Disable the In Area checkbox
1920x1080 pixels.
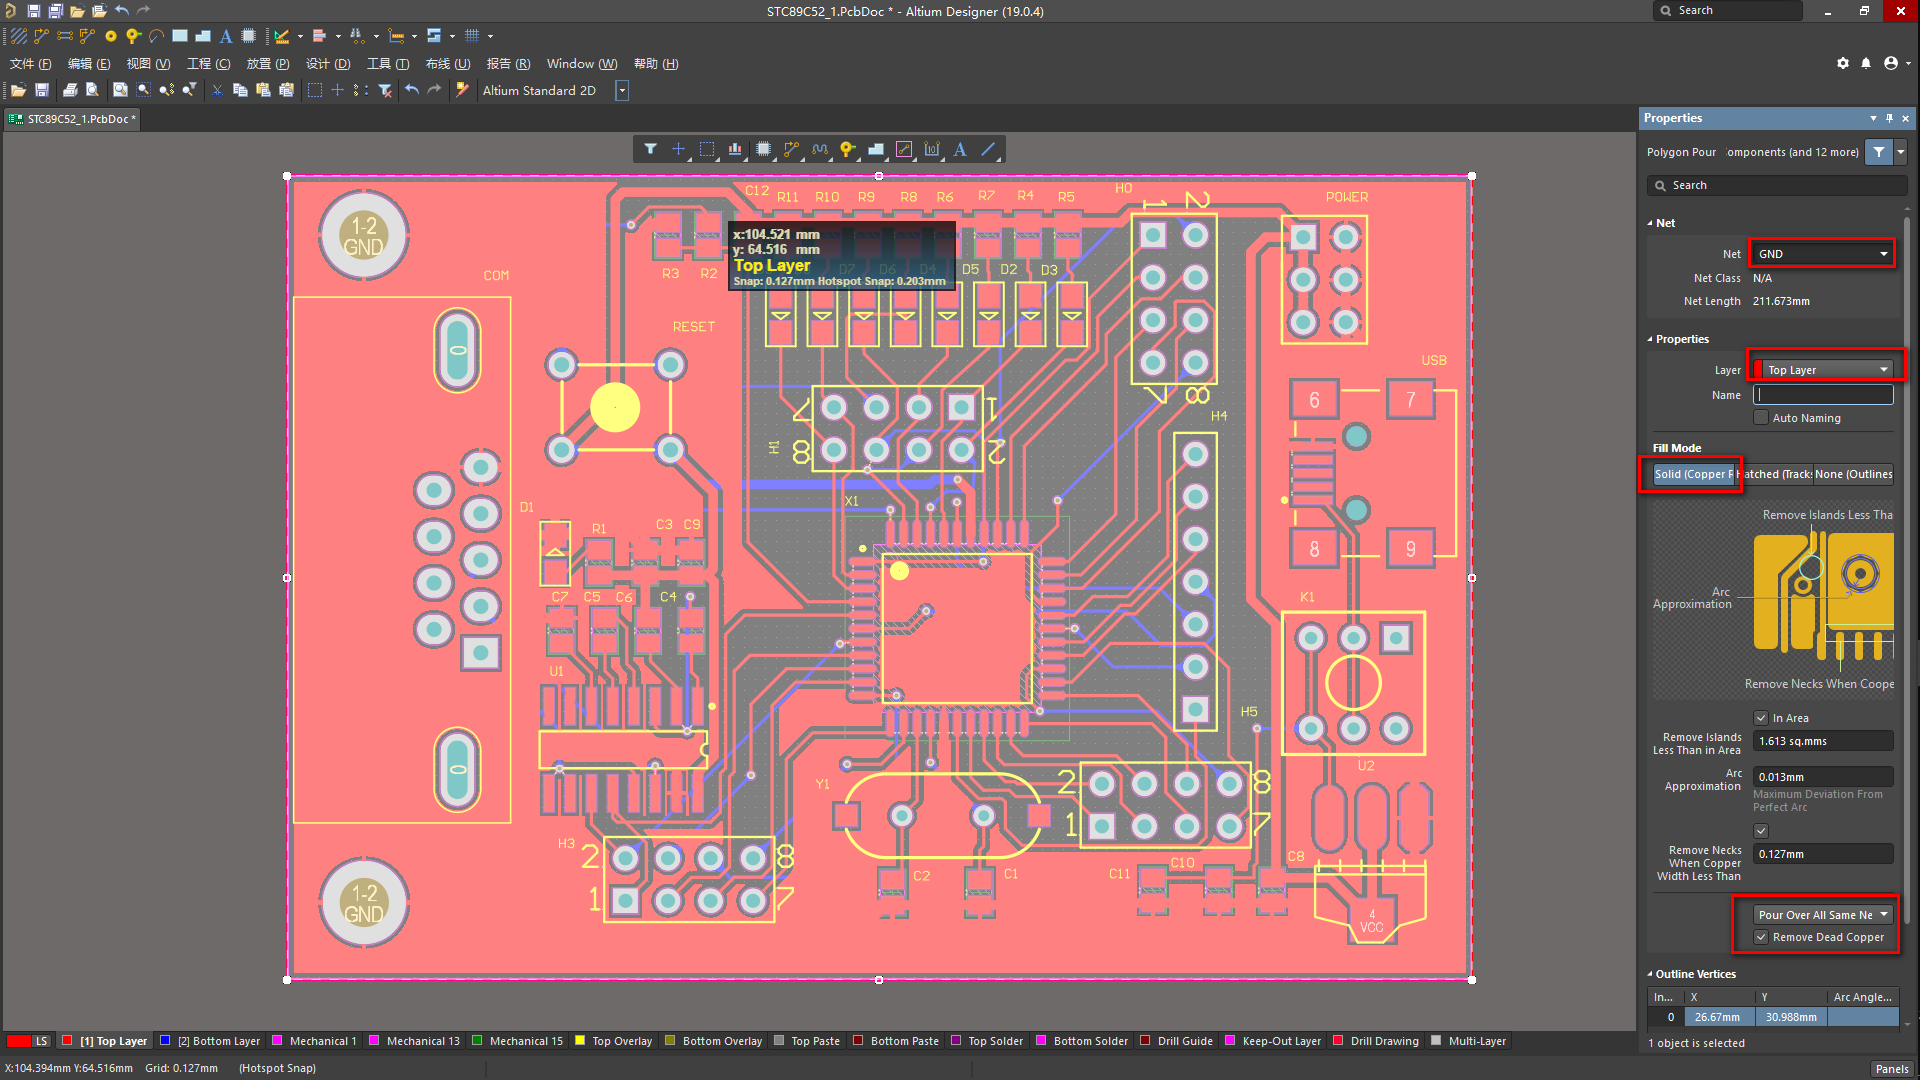click(1761, 718)
